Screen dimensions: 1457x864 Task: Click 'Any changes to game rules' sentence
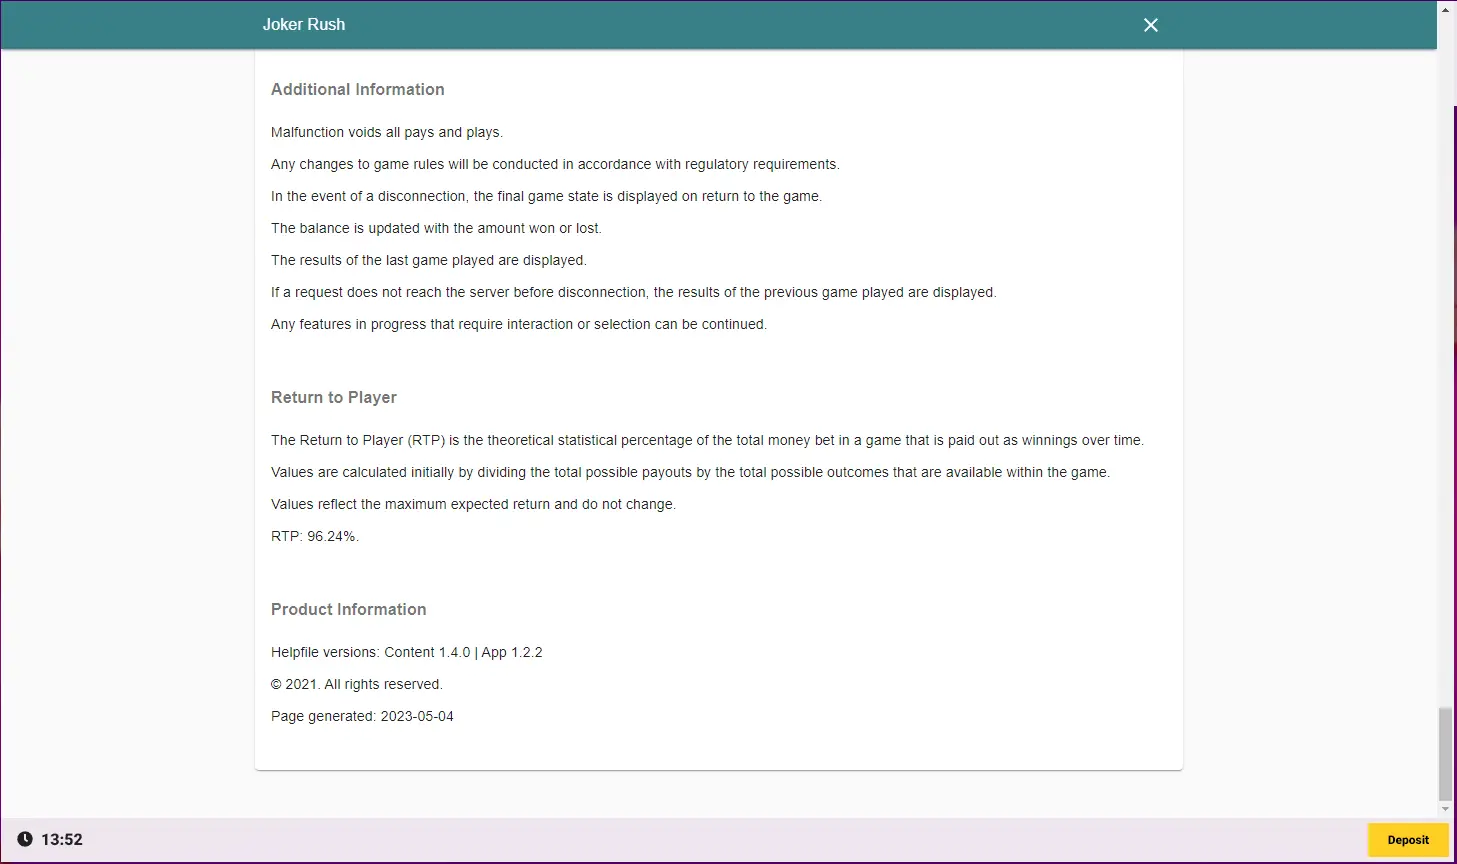coord(555,164)
